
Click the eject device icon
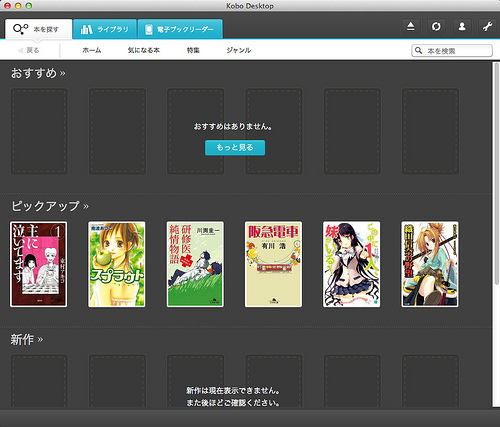[x=411, y=26]
